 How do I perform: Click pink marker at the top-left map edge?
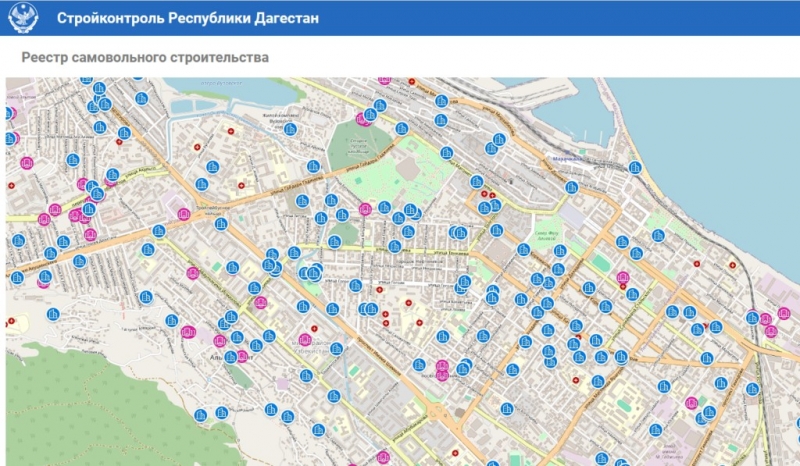[x=10, y=113]
